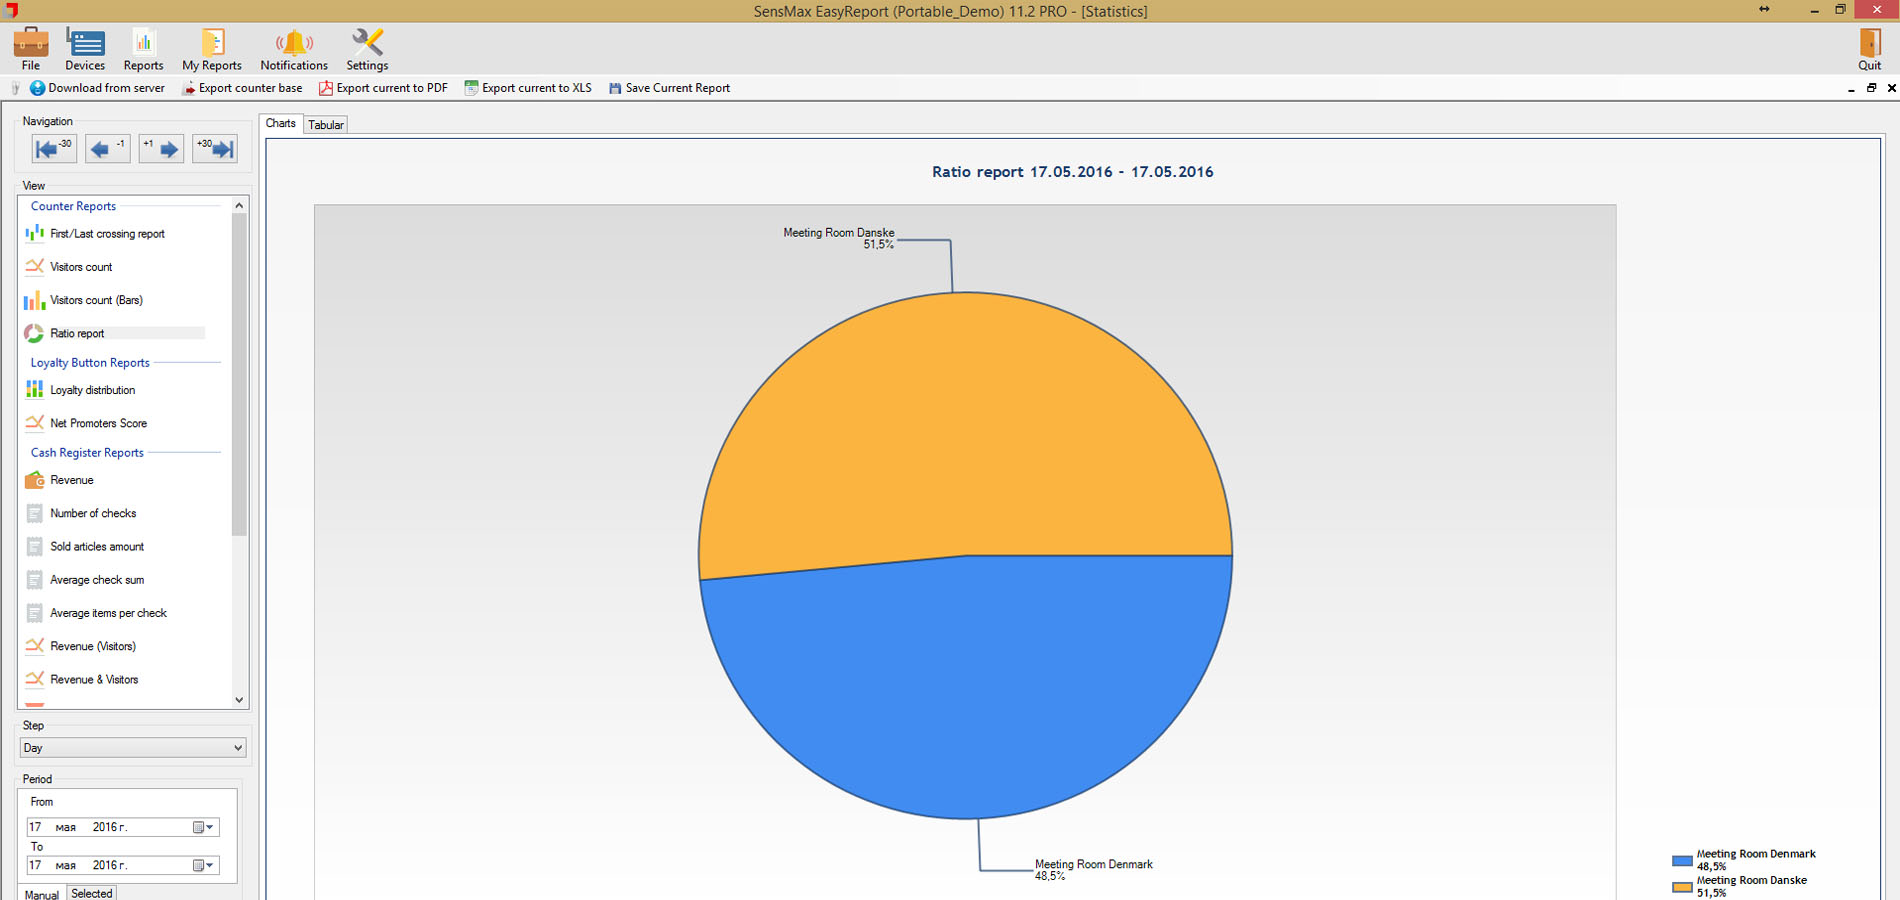Open the To date calendar dropdown
The image size is (1900, 900).
point(204,865)
